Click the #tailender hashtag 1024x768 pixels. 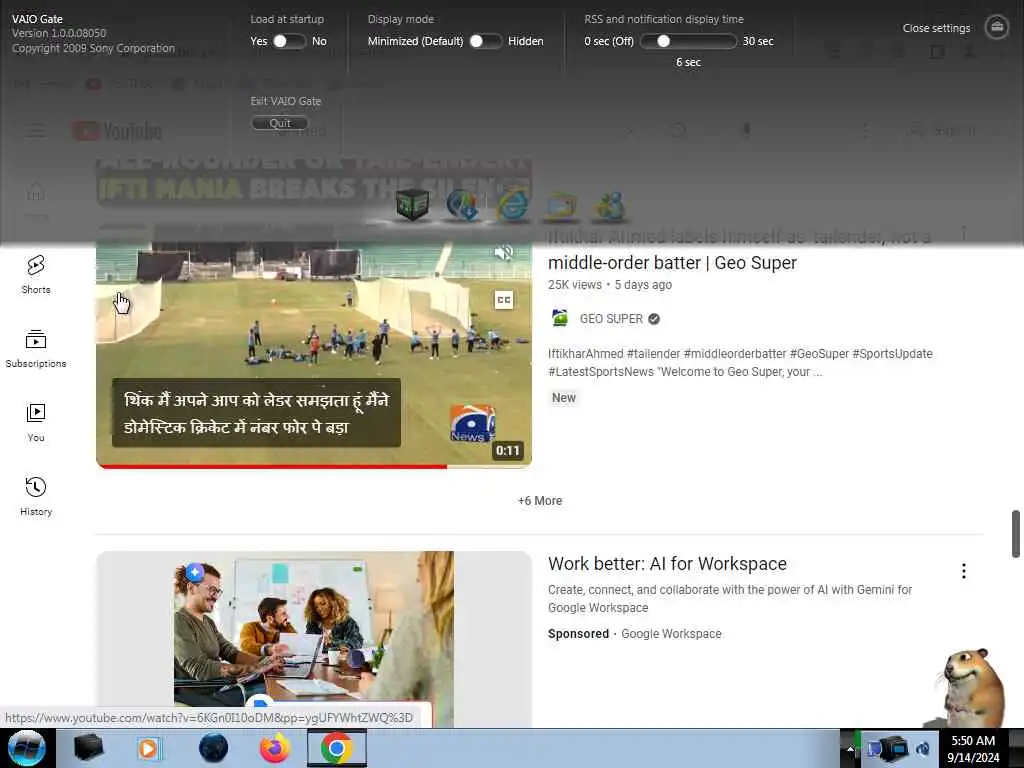653,353
